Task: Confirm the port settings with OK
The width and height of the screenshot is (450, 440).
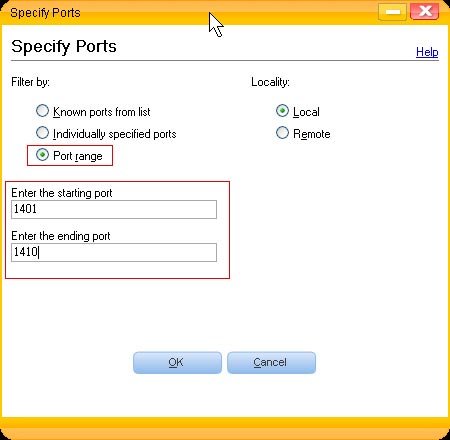Action: [x=177, y=362]
